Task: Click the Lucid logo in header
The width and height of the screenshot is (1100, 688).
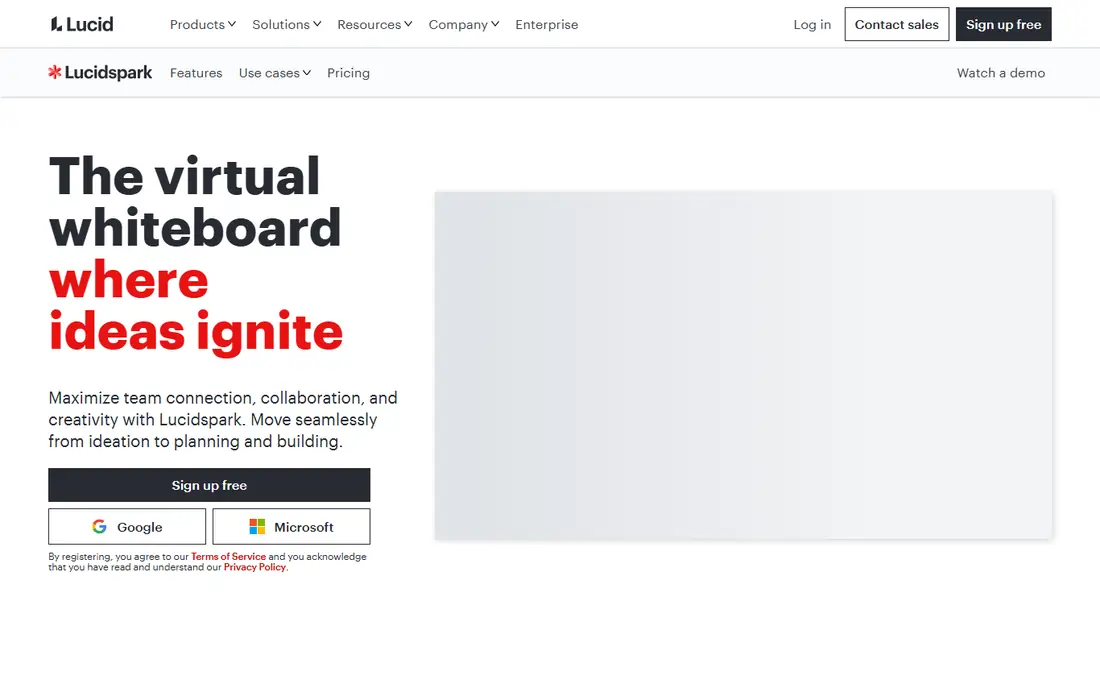Action: pyautogui.click(x=82, y=25)
